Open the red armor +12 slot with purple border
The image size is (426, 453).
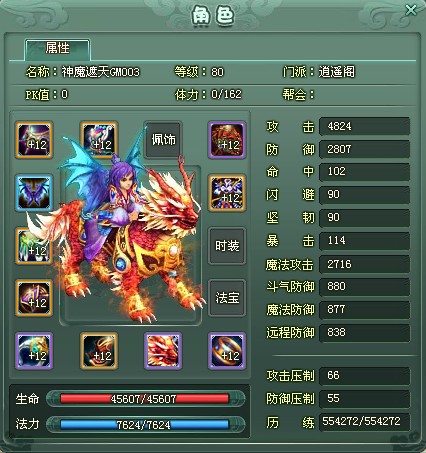[227, 140]
